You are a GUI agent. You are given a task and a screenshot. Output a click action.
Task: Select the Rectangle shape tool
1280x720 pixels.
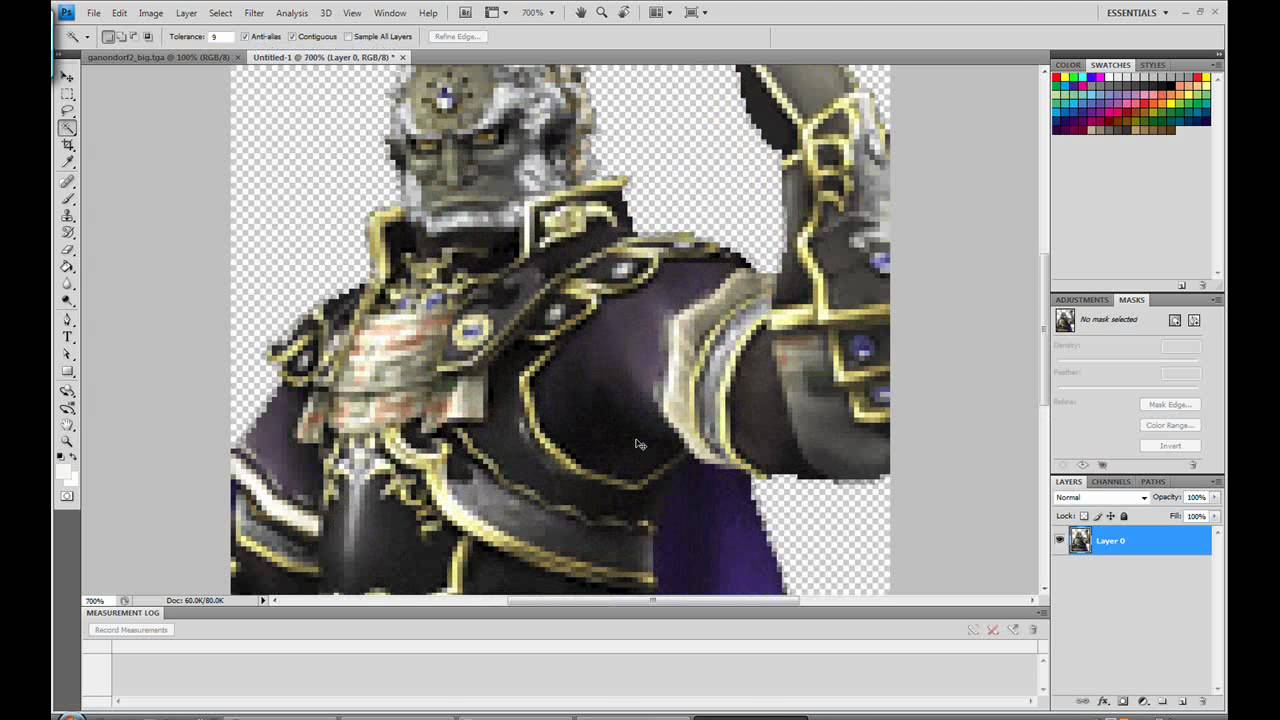coord(67,371)
